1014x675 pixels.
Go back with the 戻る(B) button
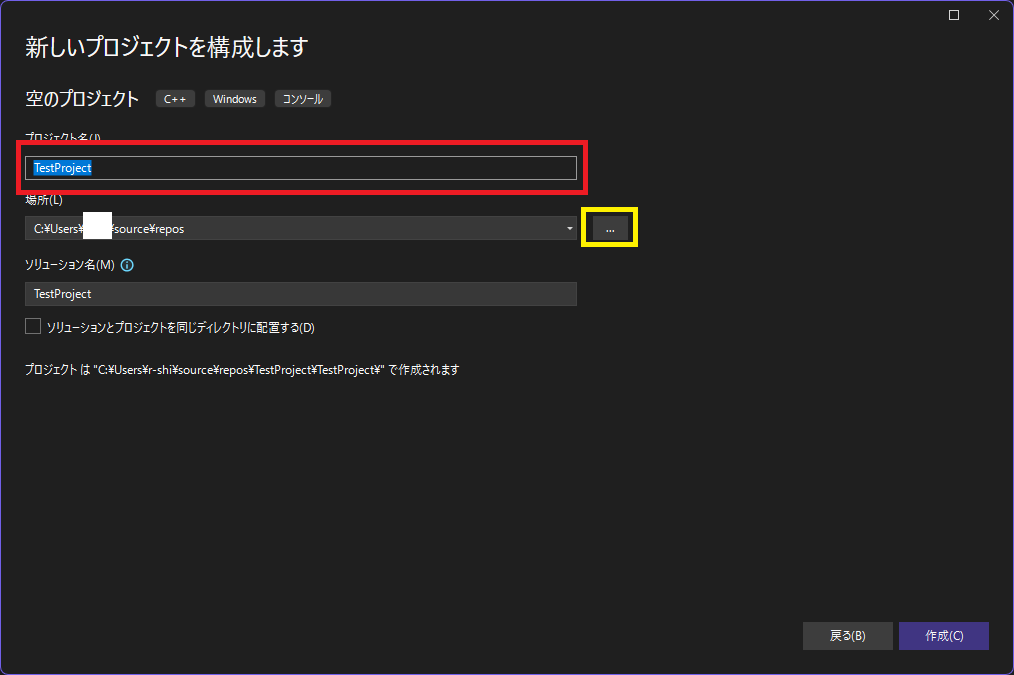point(847,636)
